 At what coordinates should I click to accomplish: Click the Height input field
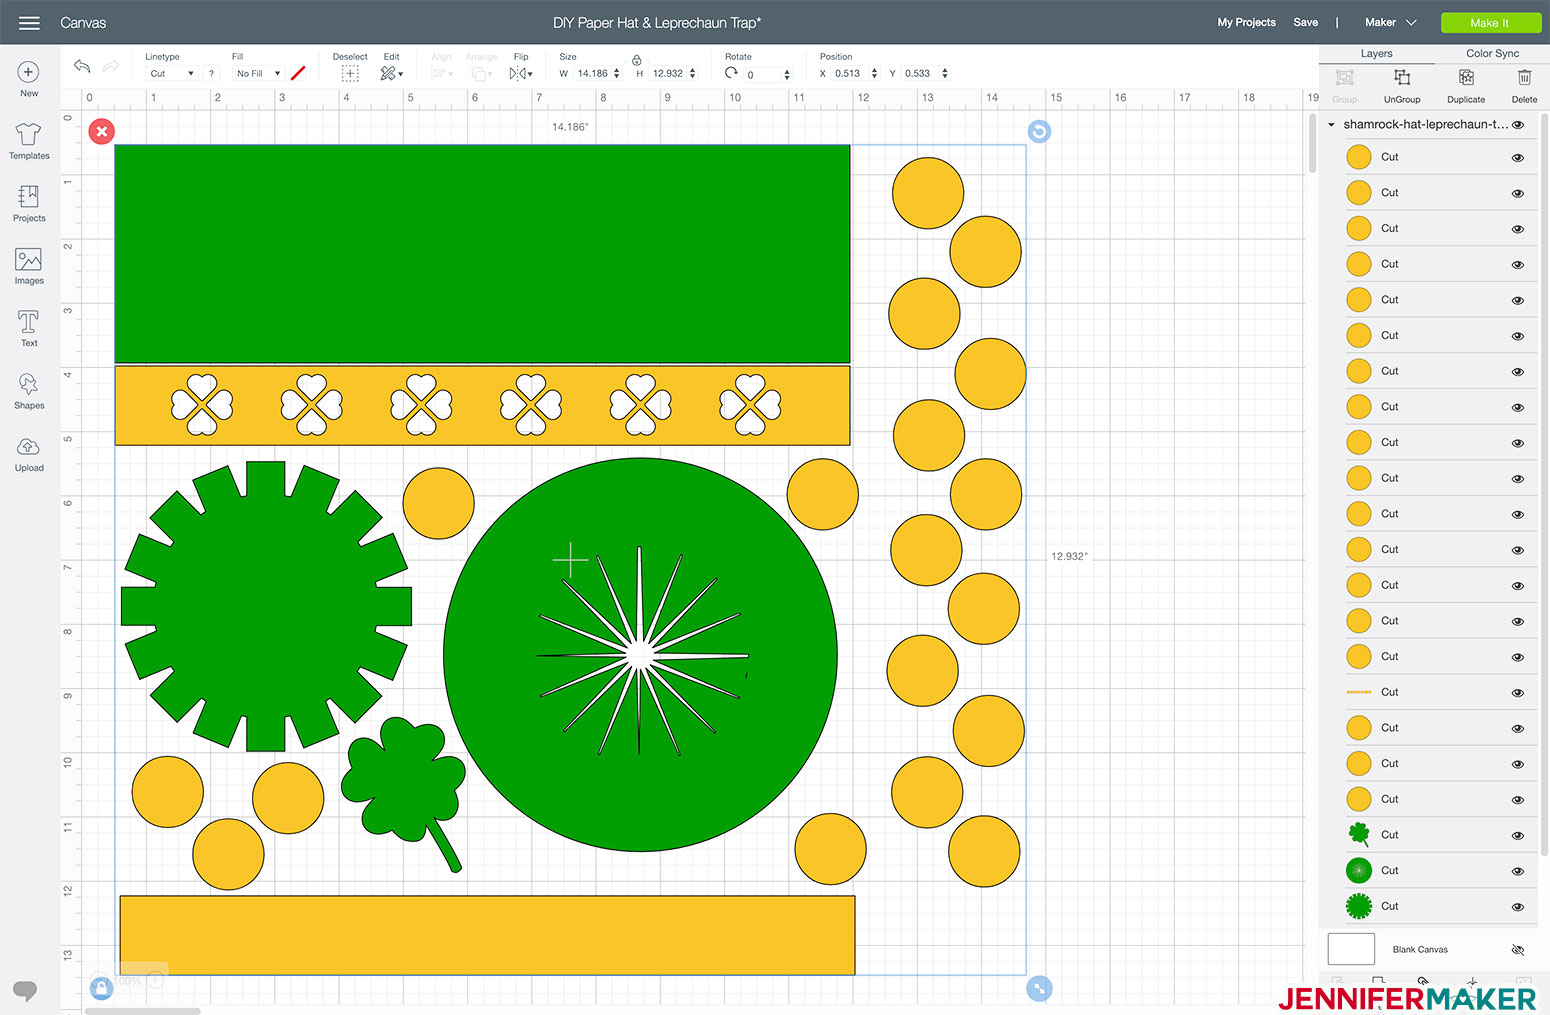[x=667, y=74]
